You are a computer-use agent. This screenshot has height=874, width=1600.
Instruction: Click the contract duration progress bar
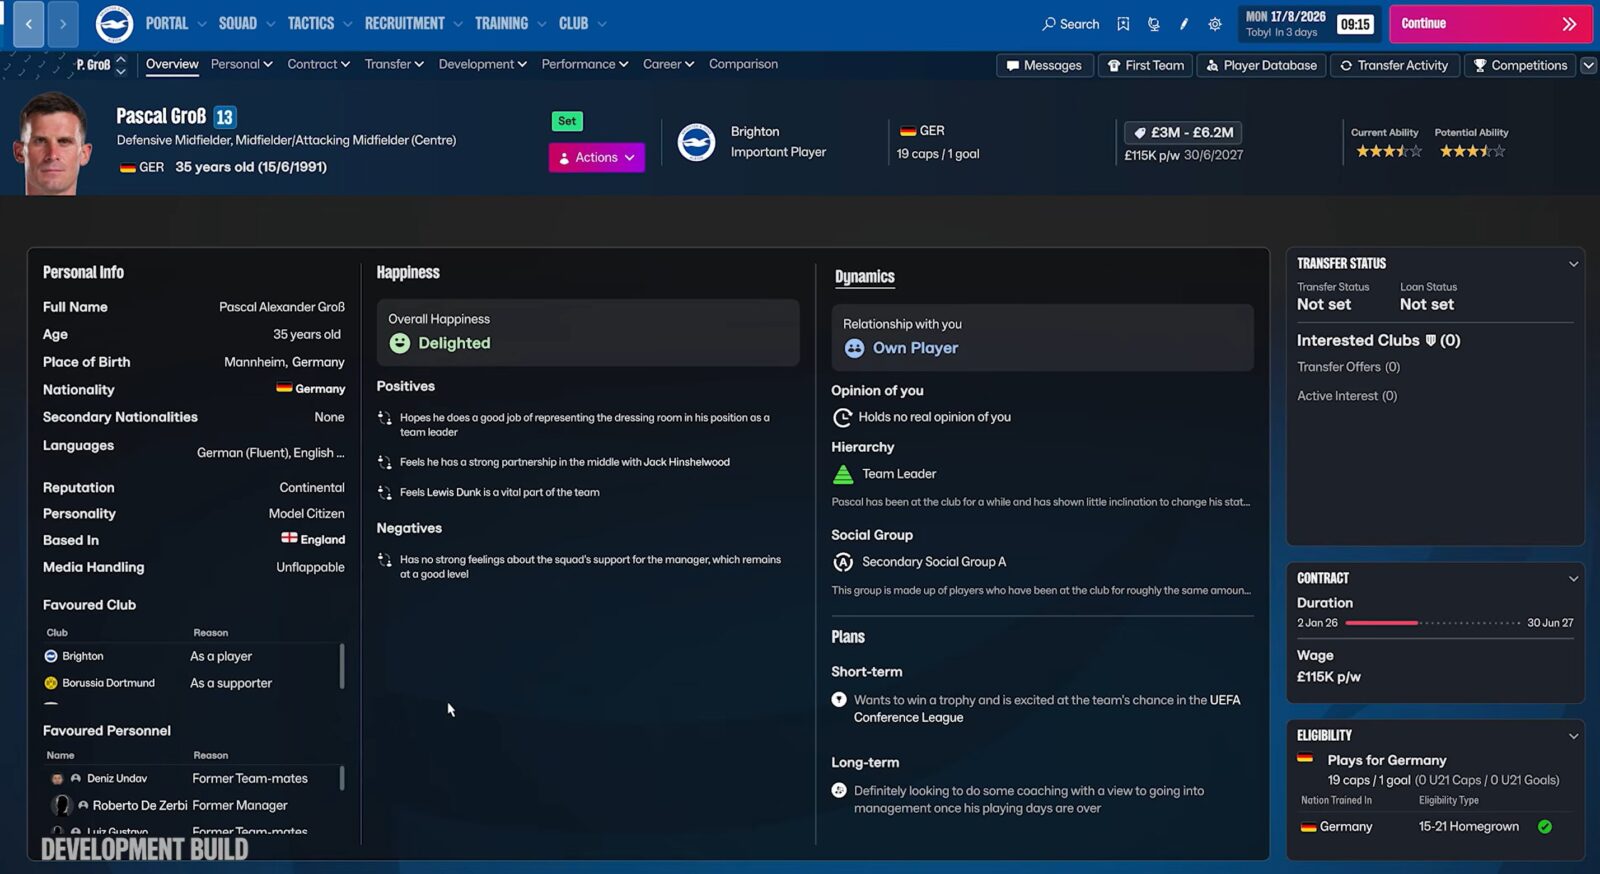[x=1432, y=623]
